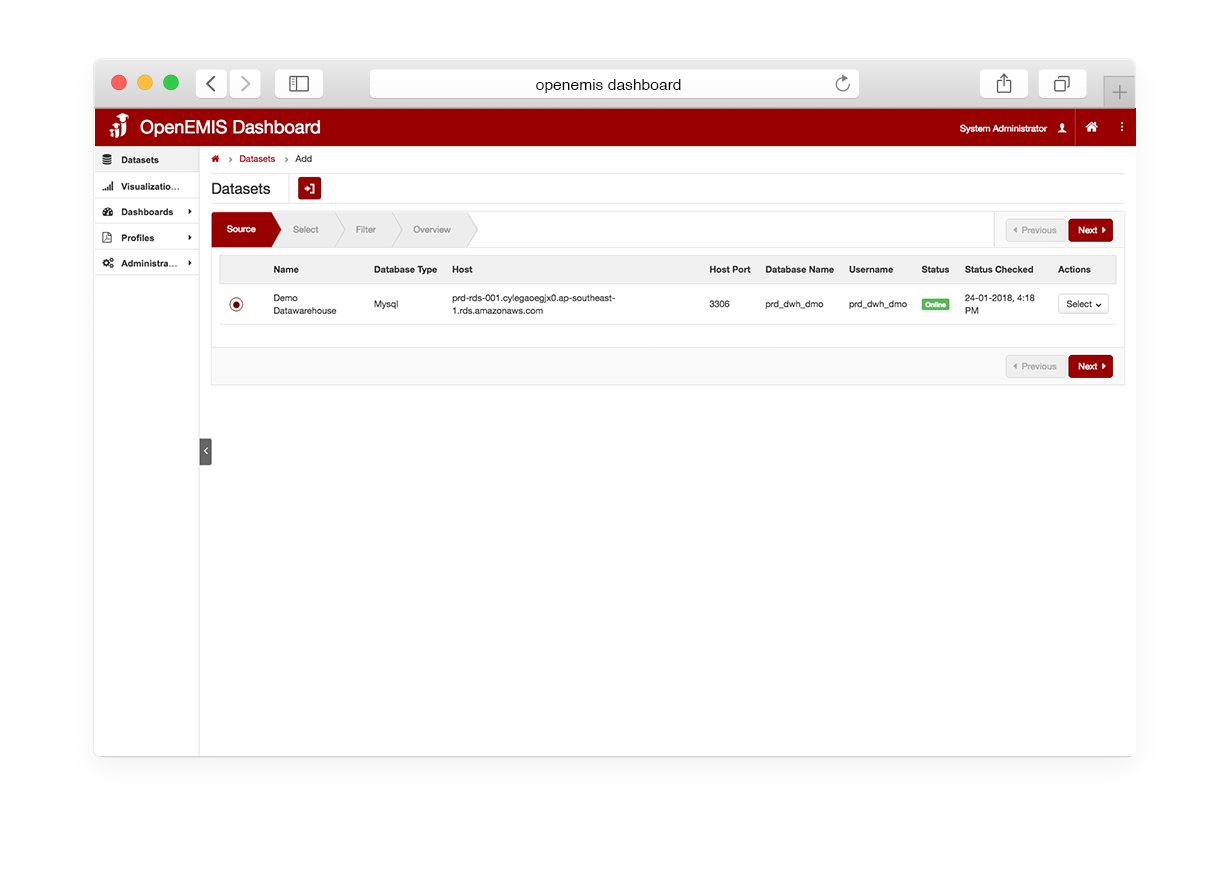Click the Username column header
Viewport: 1230px width, 896px height.
[x=871, y=269]
